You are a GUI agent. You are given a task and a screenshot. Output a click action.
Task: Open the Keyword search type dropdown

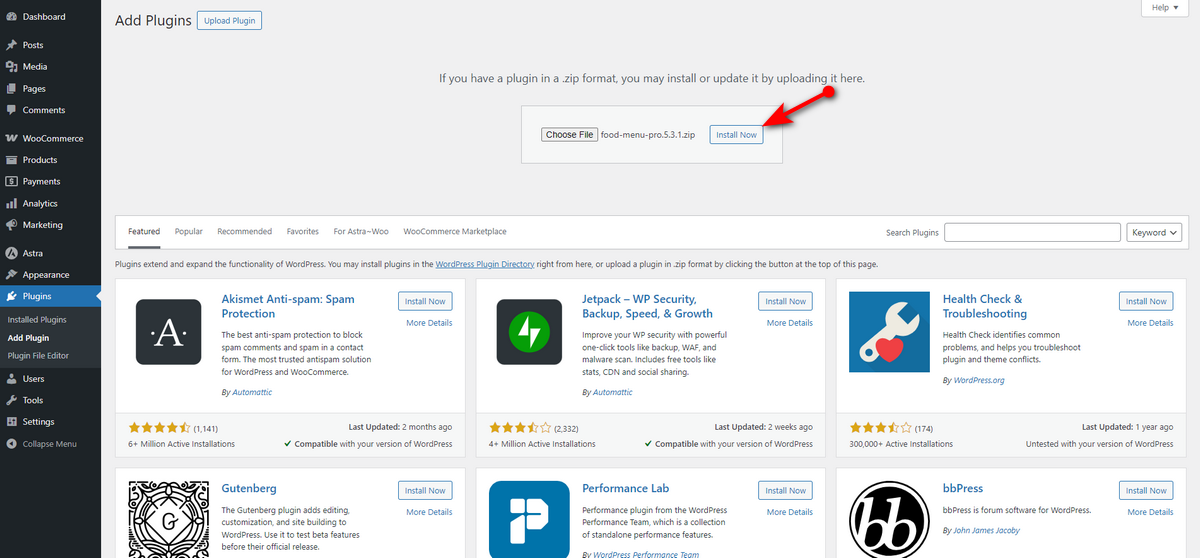point(1154,232)
